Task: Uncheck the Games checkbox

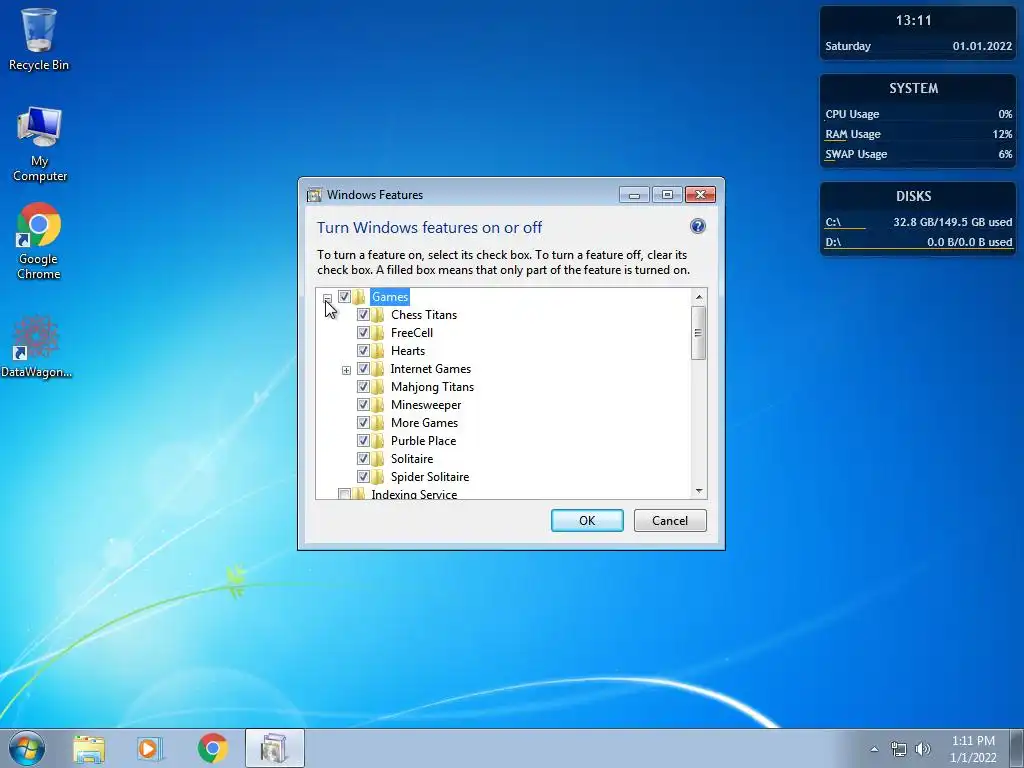Action: (344, 296)
